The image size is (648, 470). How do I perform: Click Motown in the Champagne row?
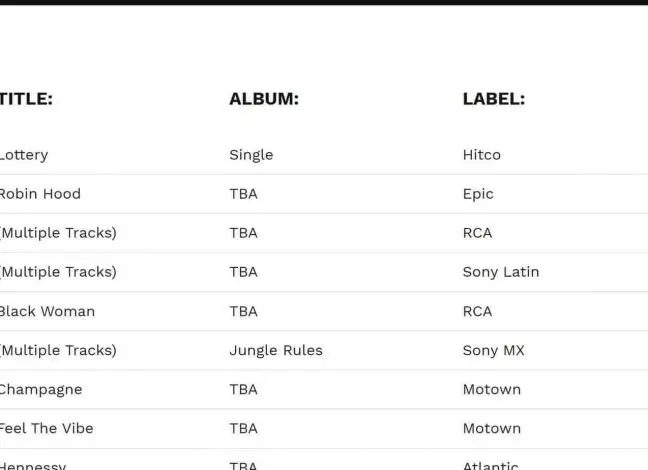click(x=491, y=389)
